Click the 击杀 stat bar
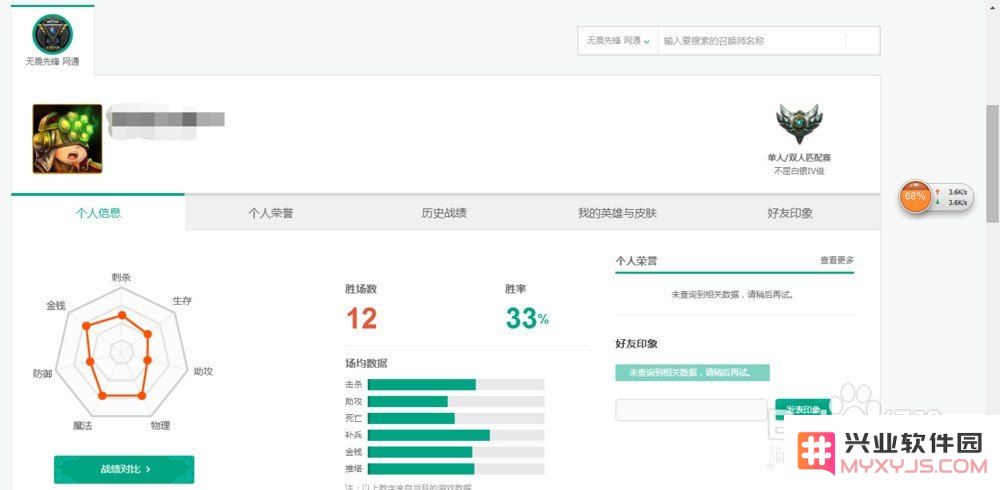Viewport: 1000px width, 490px height. click(456, 385)
